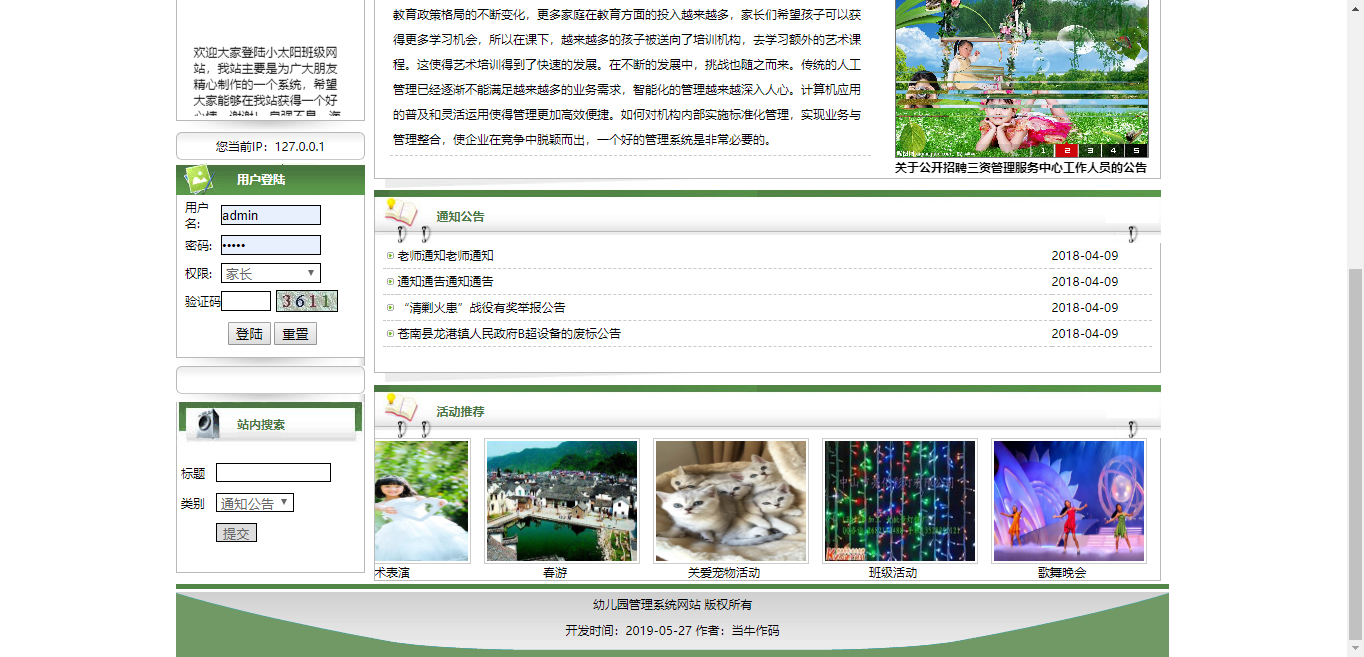Click the vertical page scrollbar thumb
Image resolution: width=1364 pixels, height=657 pixels.
(x=1355, y=453)
